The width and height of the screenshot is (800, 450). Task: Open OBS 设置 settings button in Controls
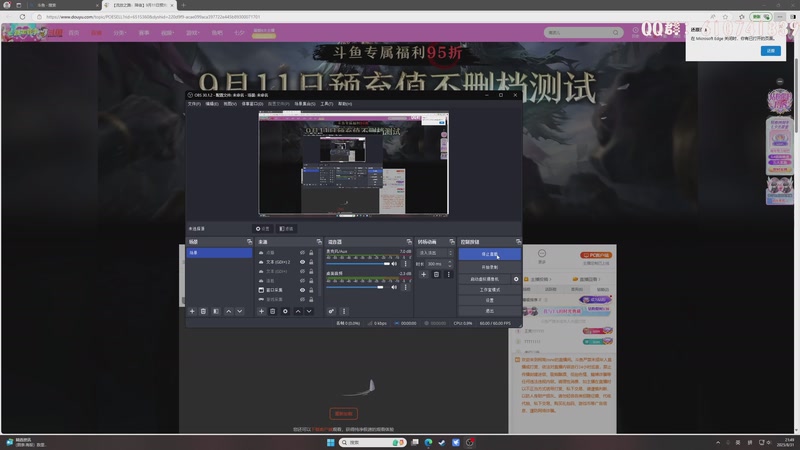click(489, 300)
